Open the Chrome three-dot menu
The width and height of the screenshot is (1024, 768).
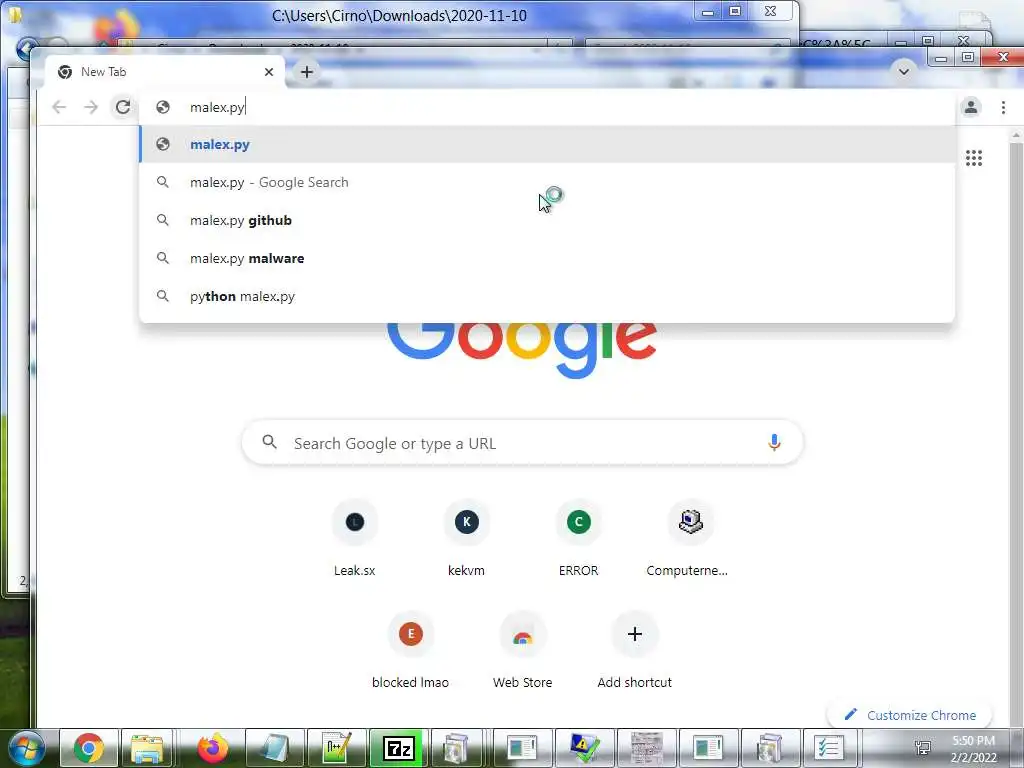[x=1003, y=106]
